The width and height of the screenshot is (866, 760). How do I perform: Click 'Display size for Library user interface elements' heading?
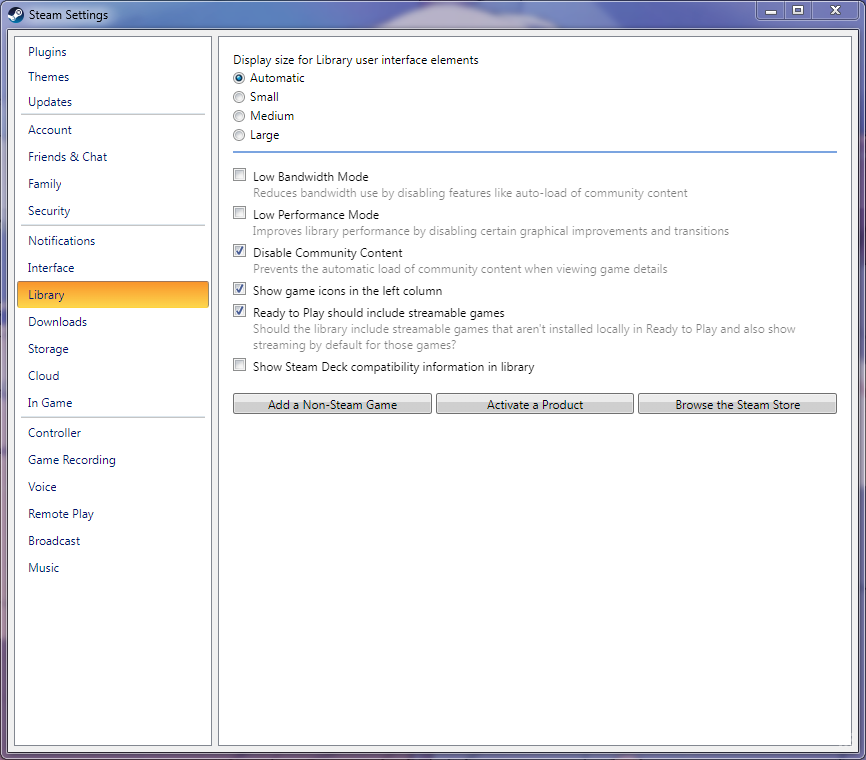pos(356,60)
